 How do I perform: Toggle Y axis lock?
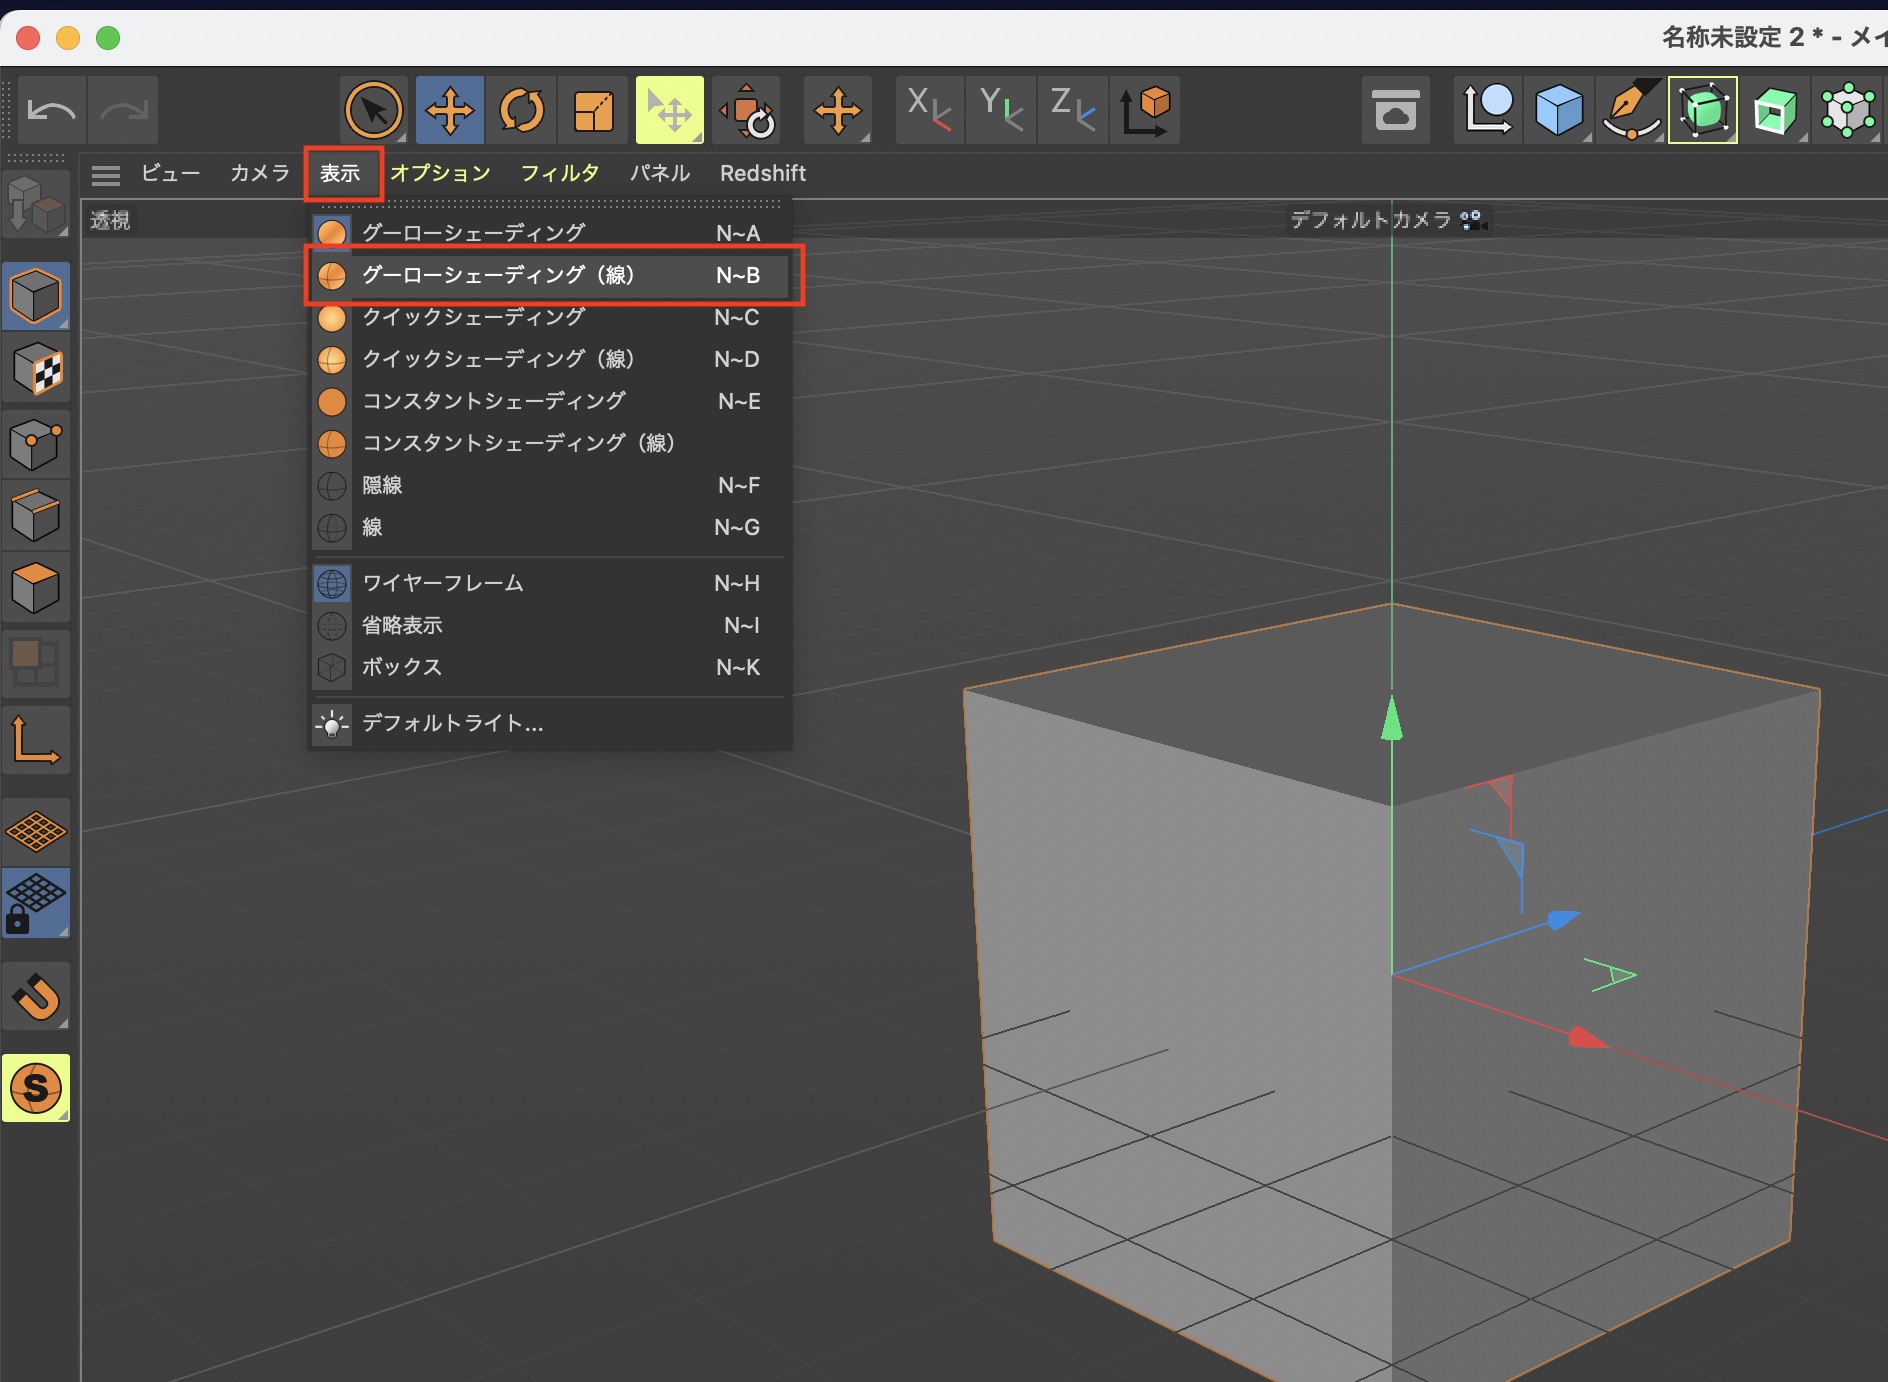1001,110
